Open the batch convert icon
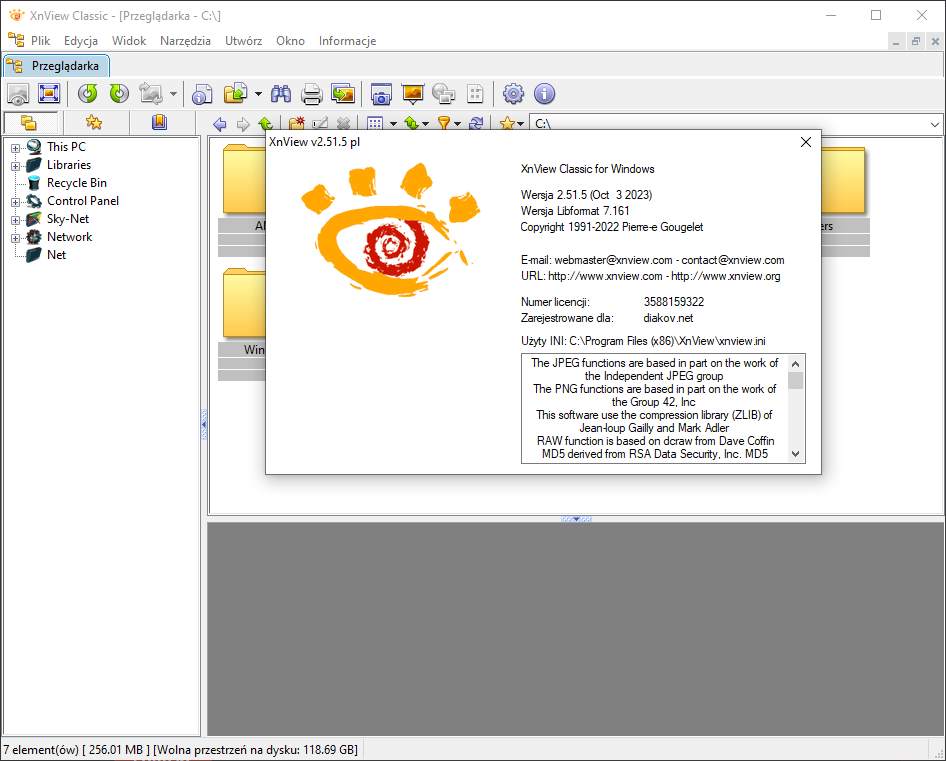 click(151, 94)
